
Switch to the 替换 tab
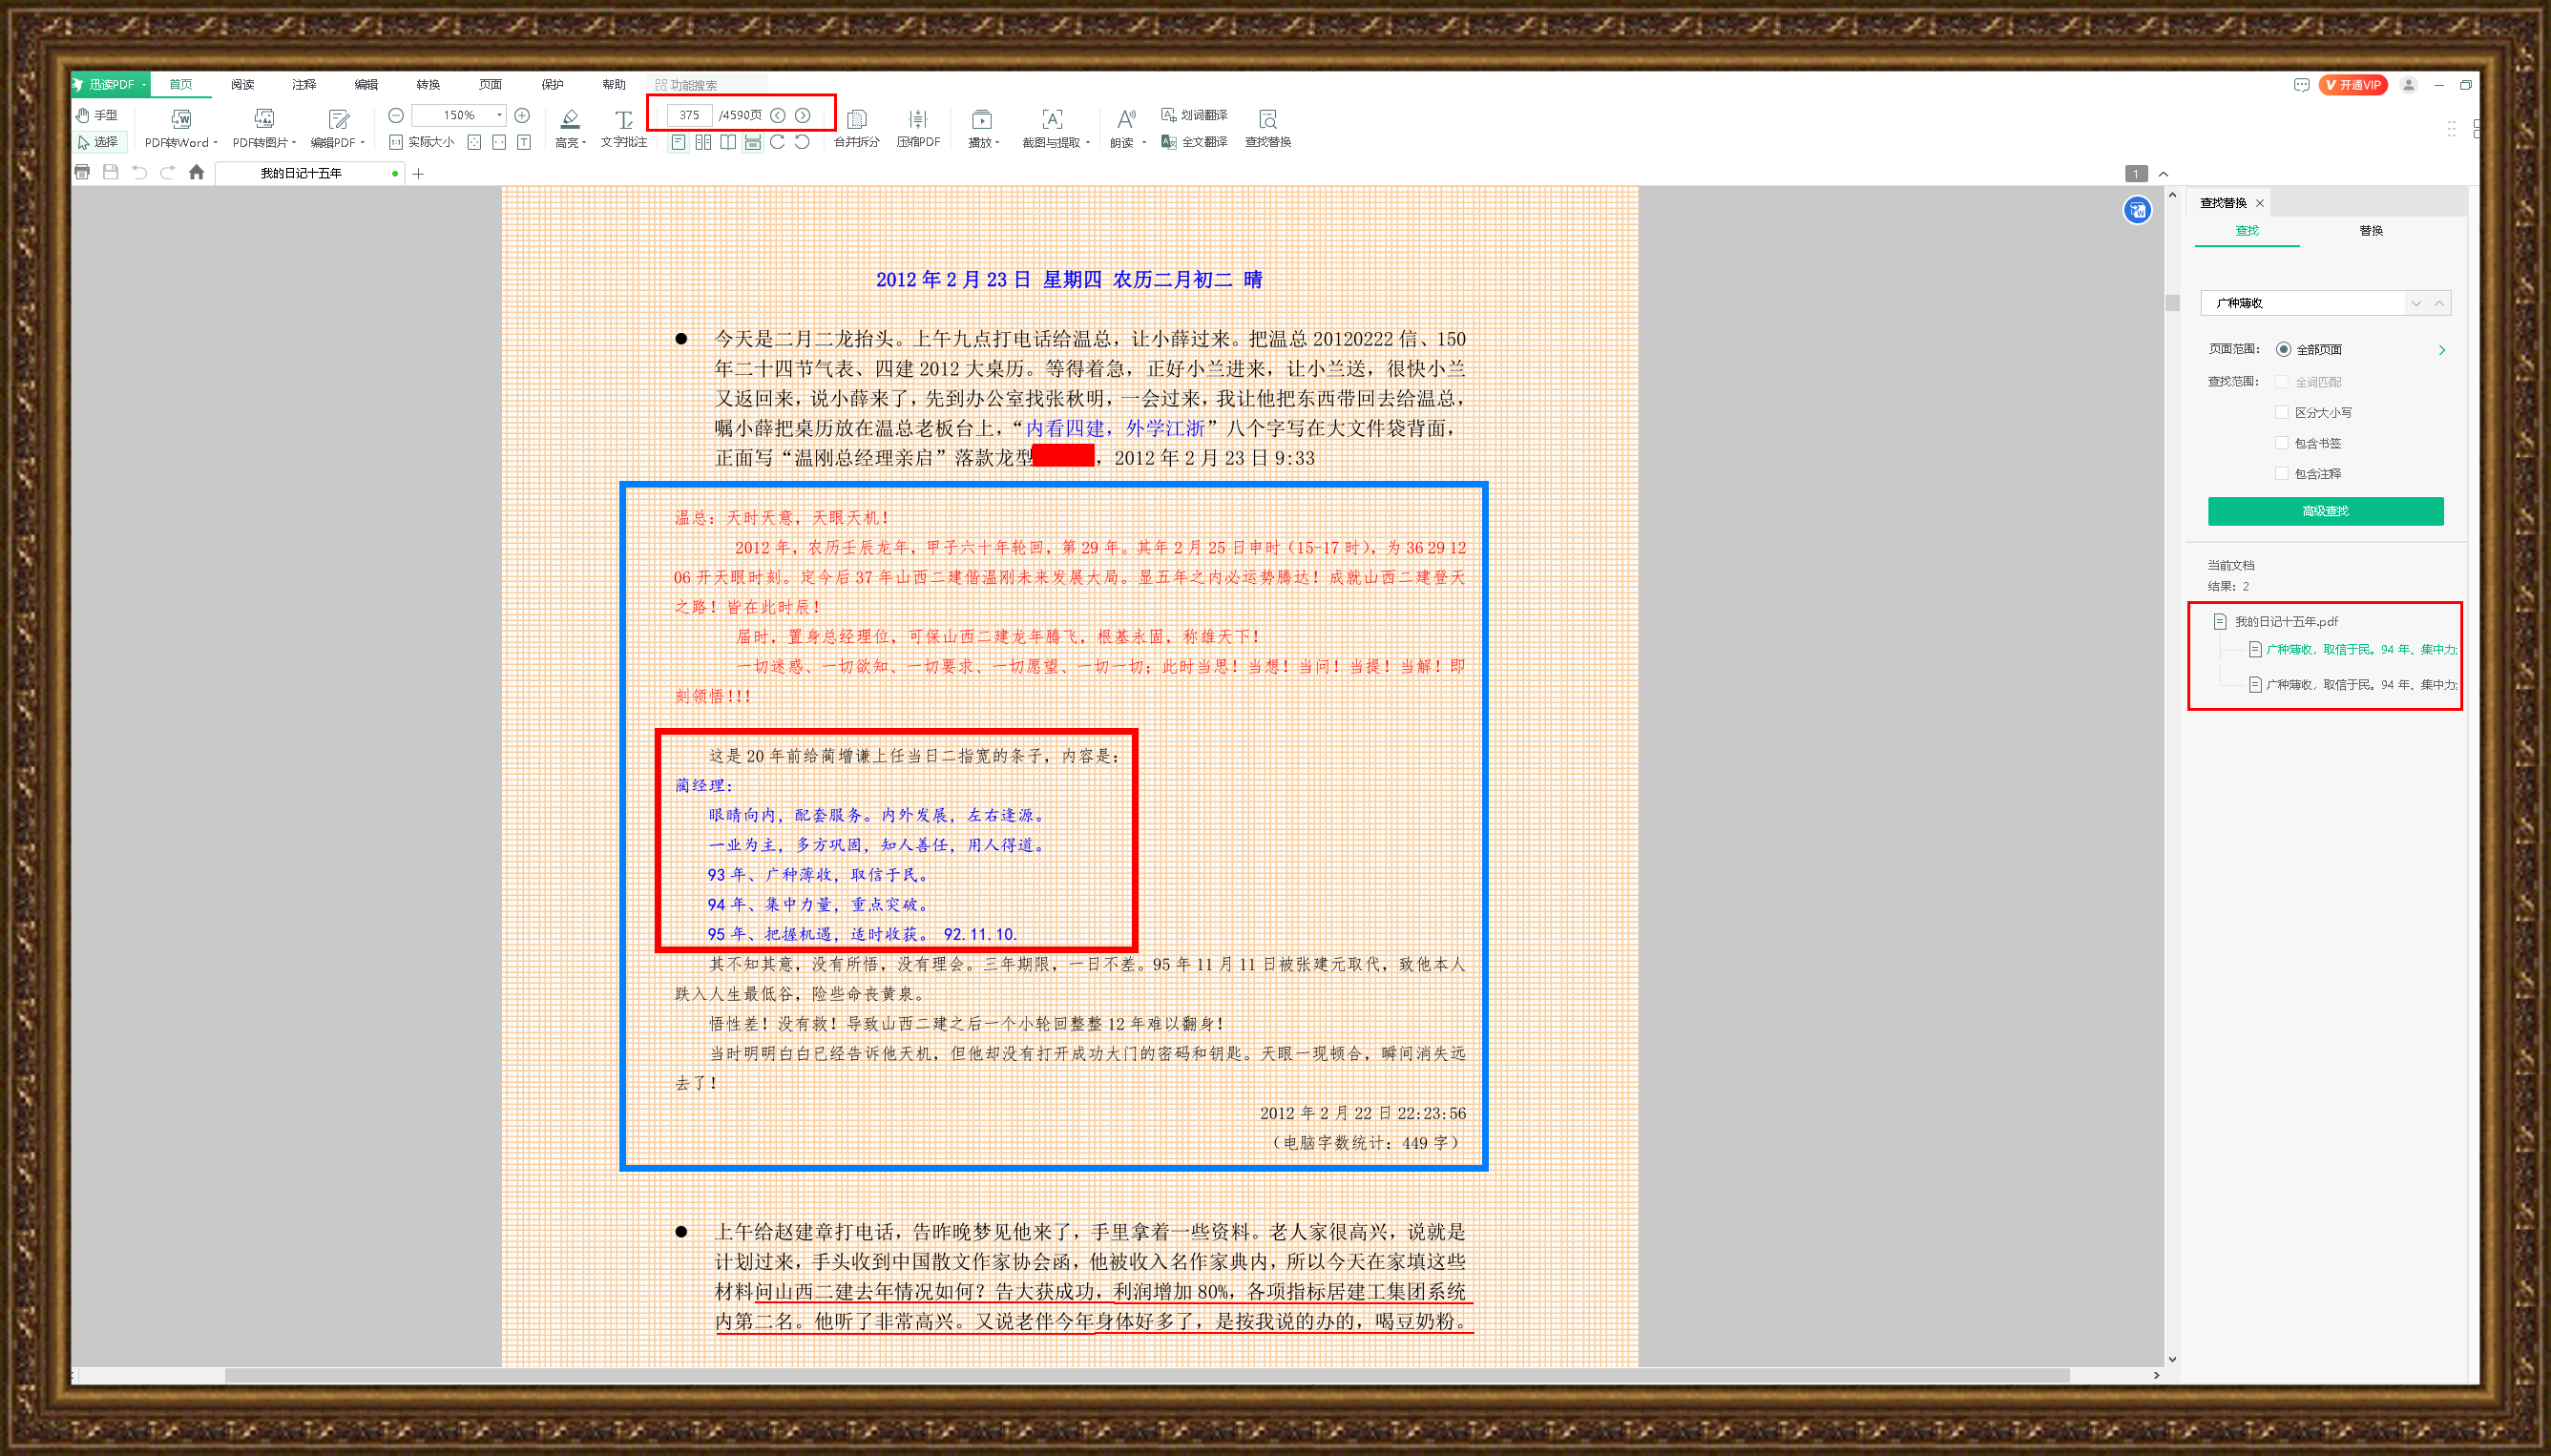pos(2370,231)
